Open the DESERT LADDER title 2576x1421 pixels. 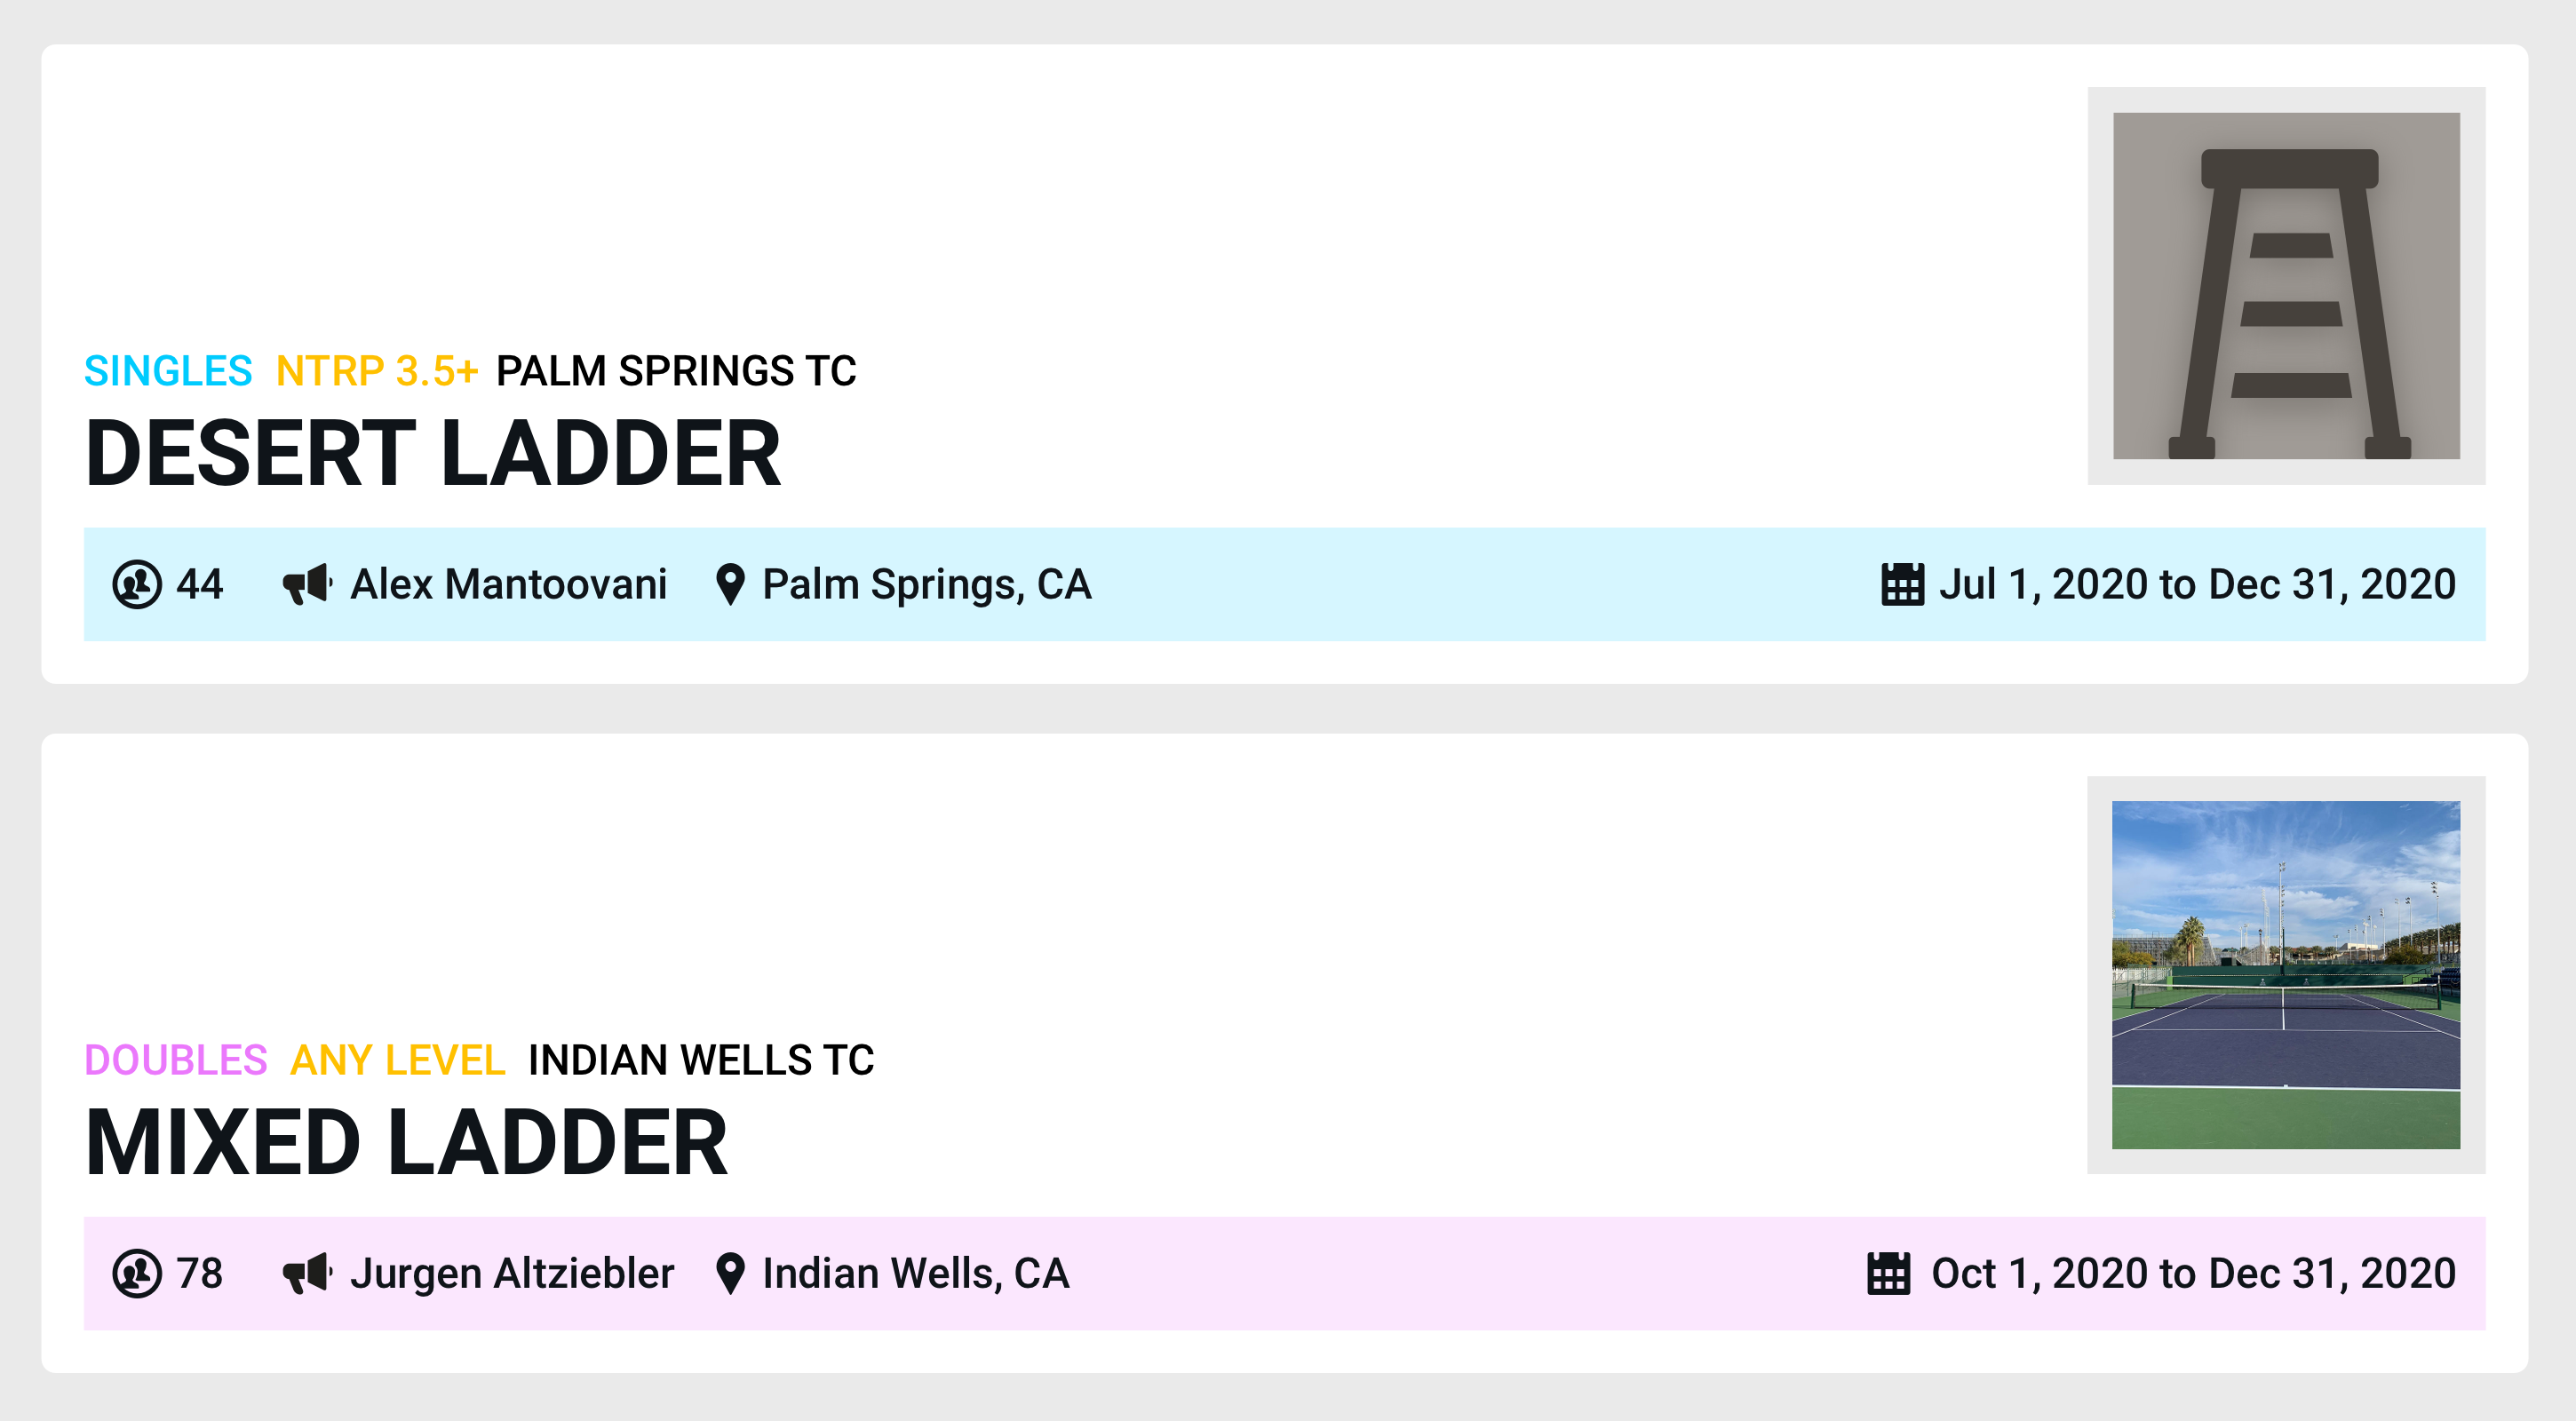pos(433,453)
